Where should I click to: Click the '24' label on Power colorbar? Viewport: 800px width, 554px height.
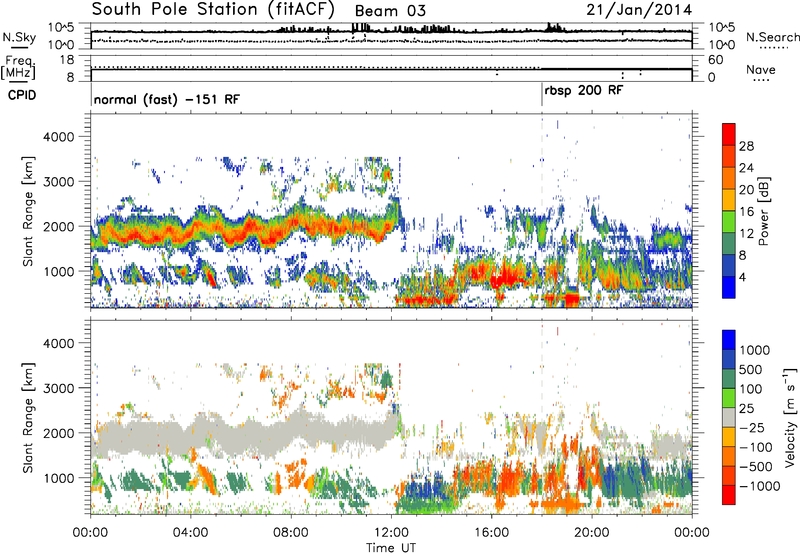[746, 168]
